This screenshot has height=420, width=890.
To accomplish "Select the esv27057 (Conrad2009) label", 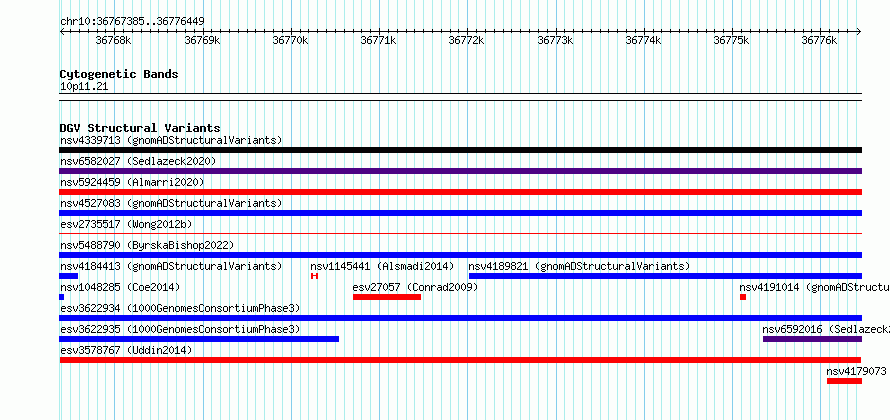I will point(415,287).
